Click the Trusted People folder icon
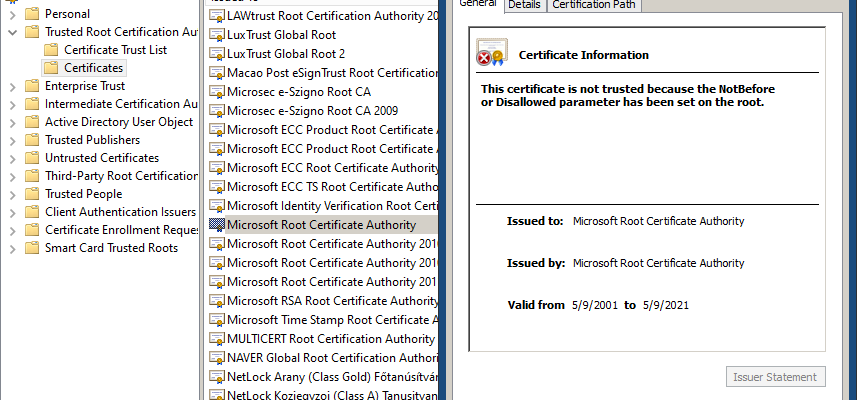This screenshot has width=858, height=400. click(x=33, y=194)
